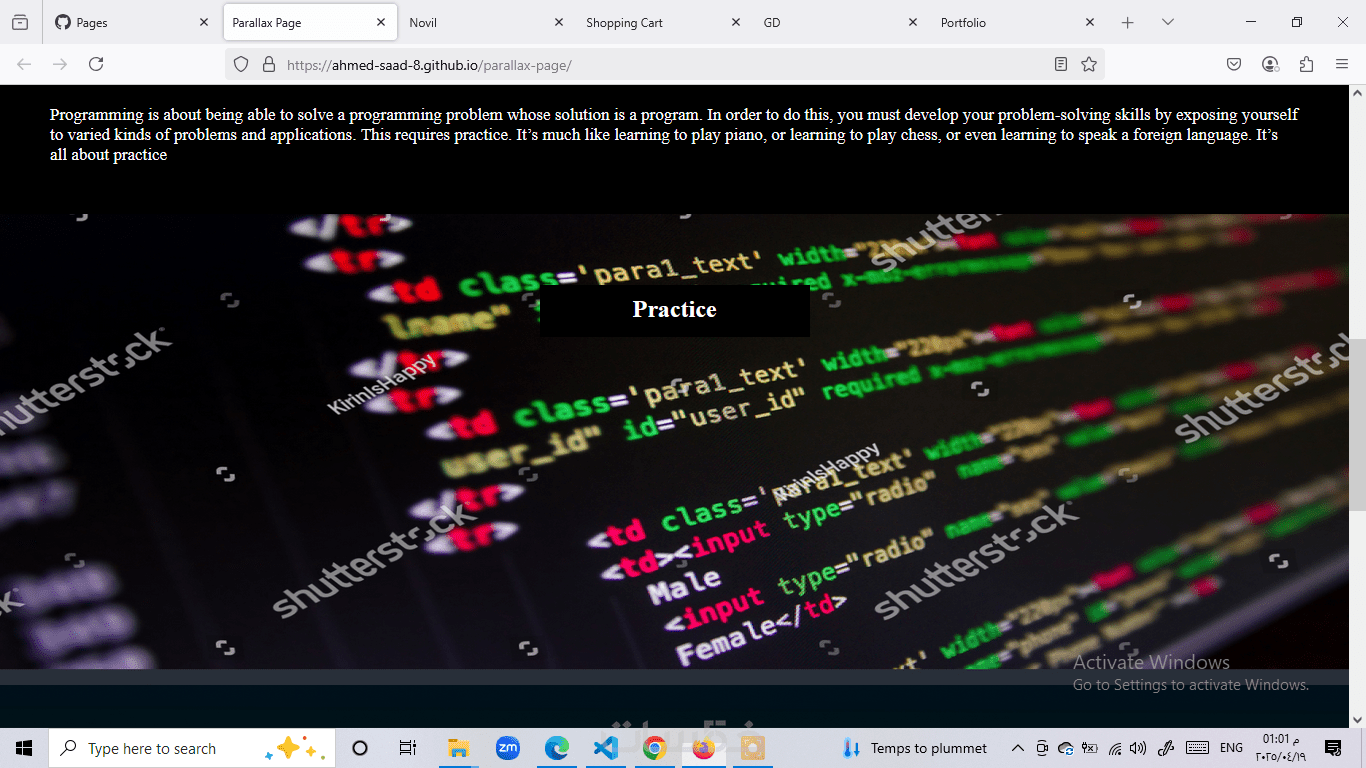Go back to previous page
Screen dimensions: 1366x768
(x=24, y=64)
